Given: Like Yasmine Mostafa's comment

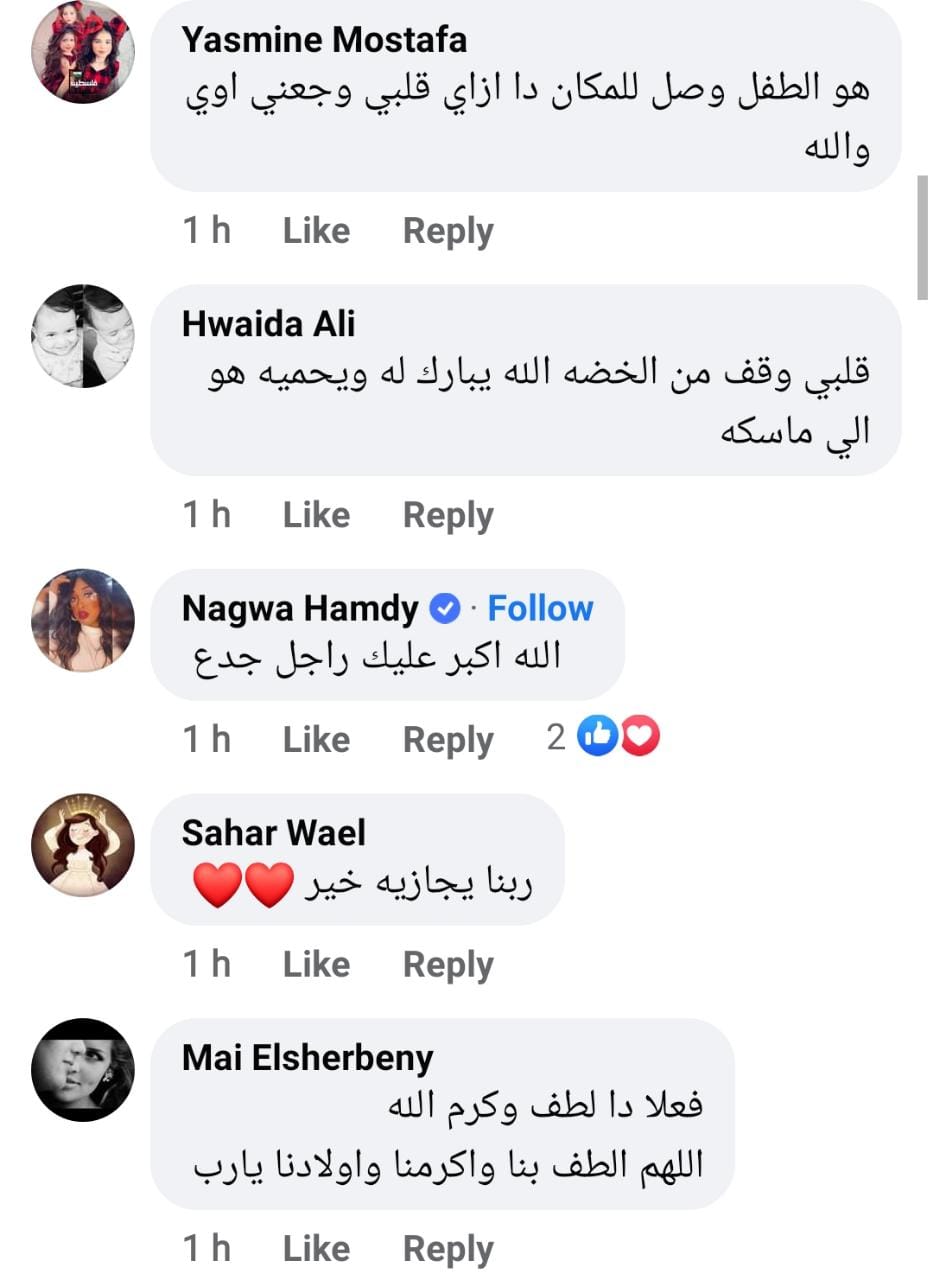Looking at the screenshot, I should coord(316,231).
